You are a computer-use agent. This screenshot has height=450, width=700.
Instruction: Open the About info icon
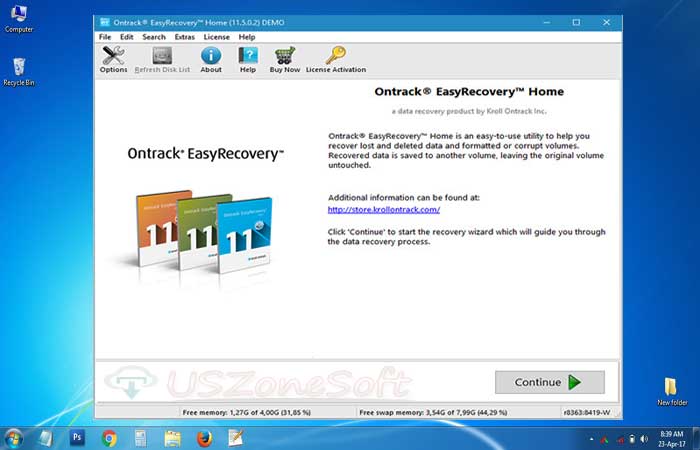click(x=211, y=59)
